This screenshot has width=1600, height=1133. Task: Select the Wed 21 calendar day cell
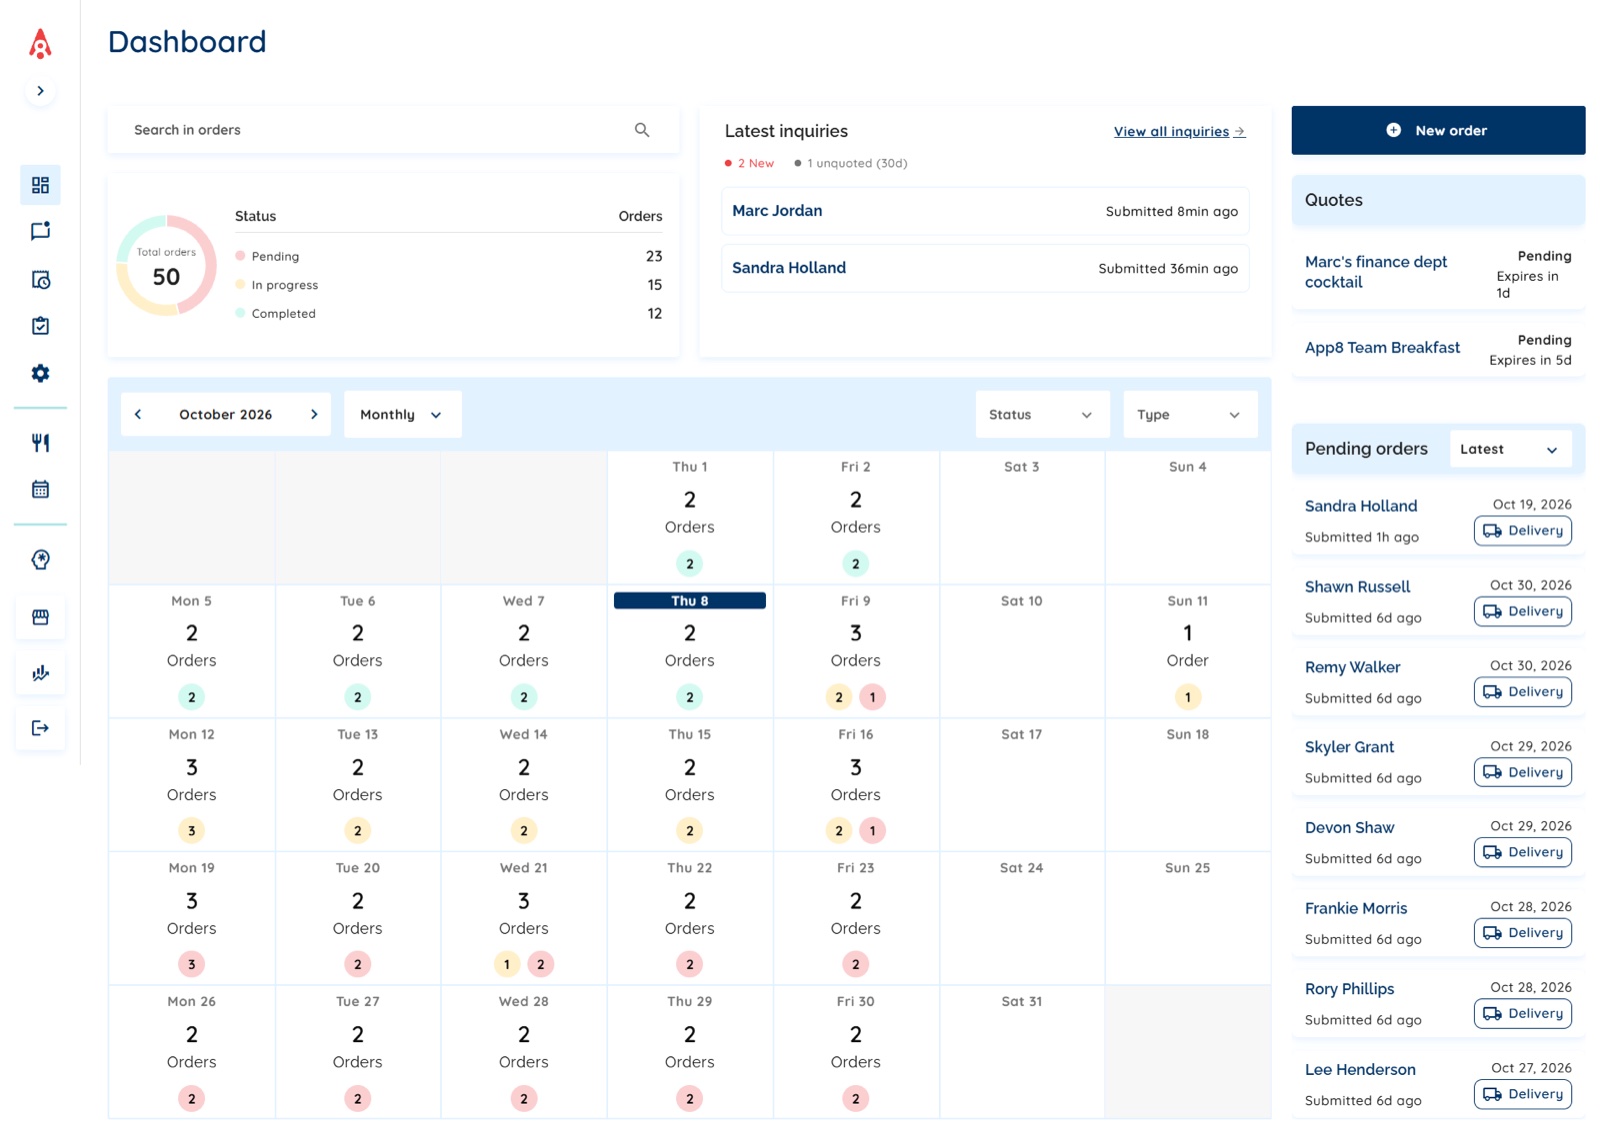(x=523, y=918)
